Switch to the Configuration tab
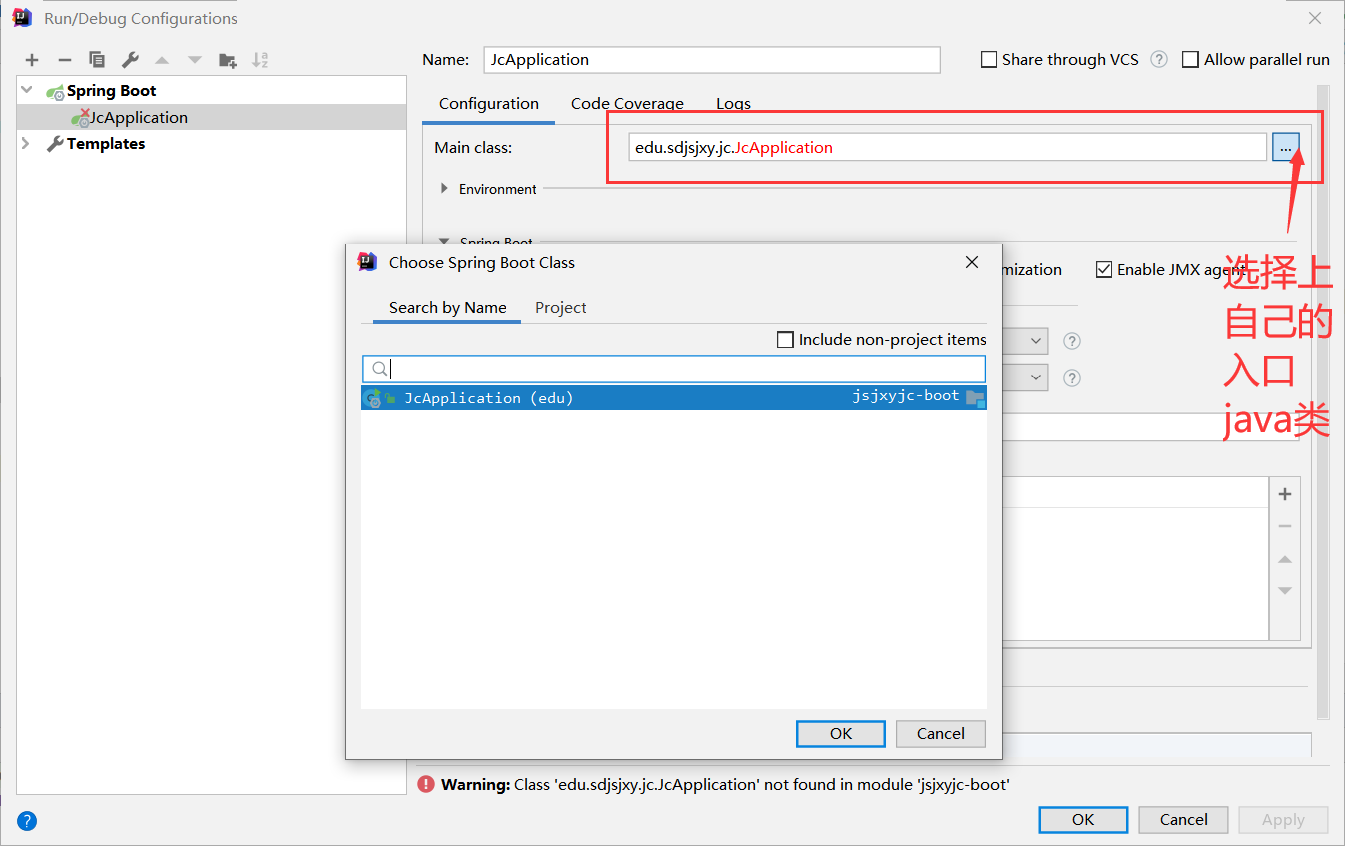This screenshot has width=1345, height=846. coord(489,104)
